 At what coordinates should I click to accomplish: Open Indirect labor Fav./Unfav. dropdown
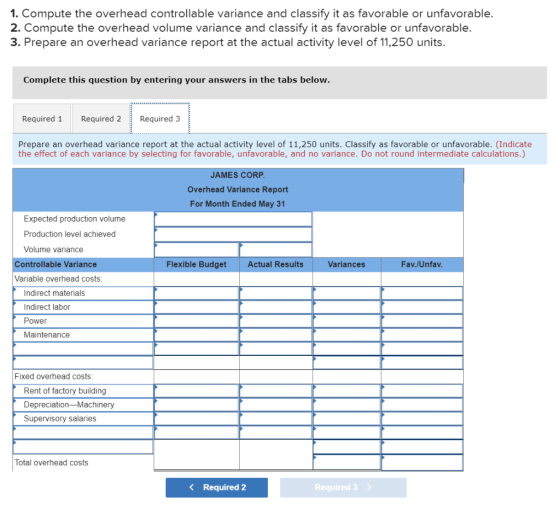(422, 307)
